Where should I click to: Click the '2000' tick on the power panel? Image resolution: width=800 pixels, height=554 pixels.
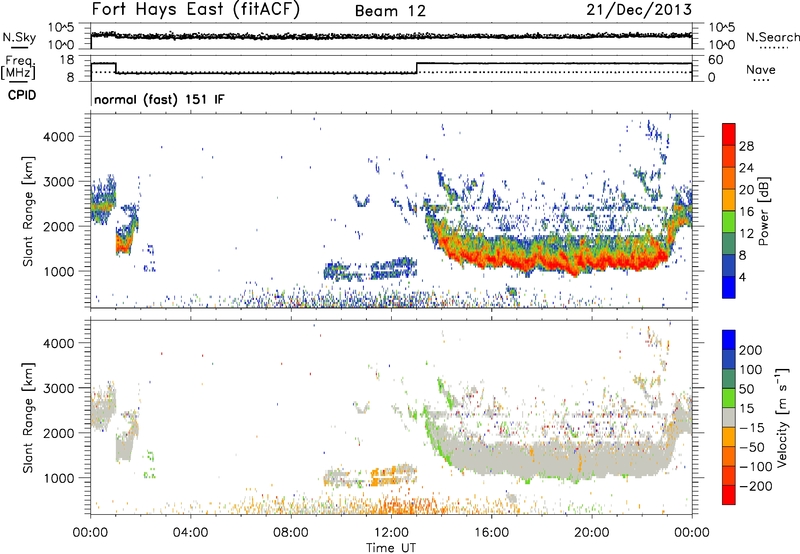click(58, 226)
